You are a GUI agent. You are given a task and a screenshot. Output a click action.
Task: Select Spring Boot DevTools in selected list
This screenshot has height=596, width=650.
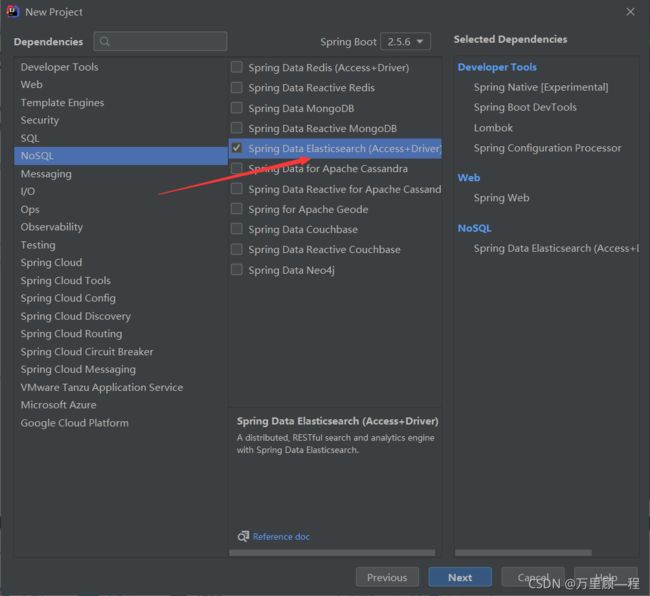click(x=525, y=107)
